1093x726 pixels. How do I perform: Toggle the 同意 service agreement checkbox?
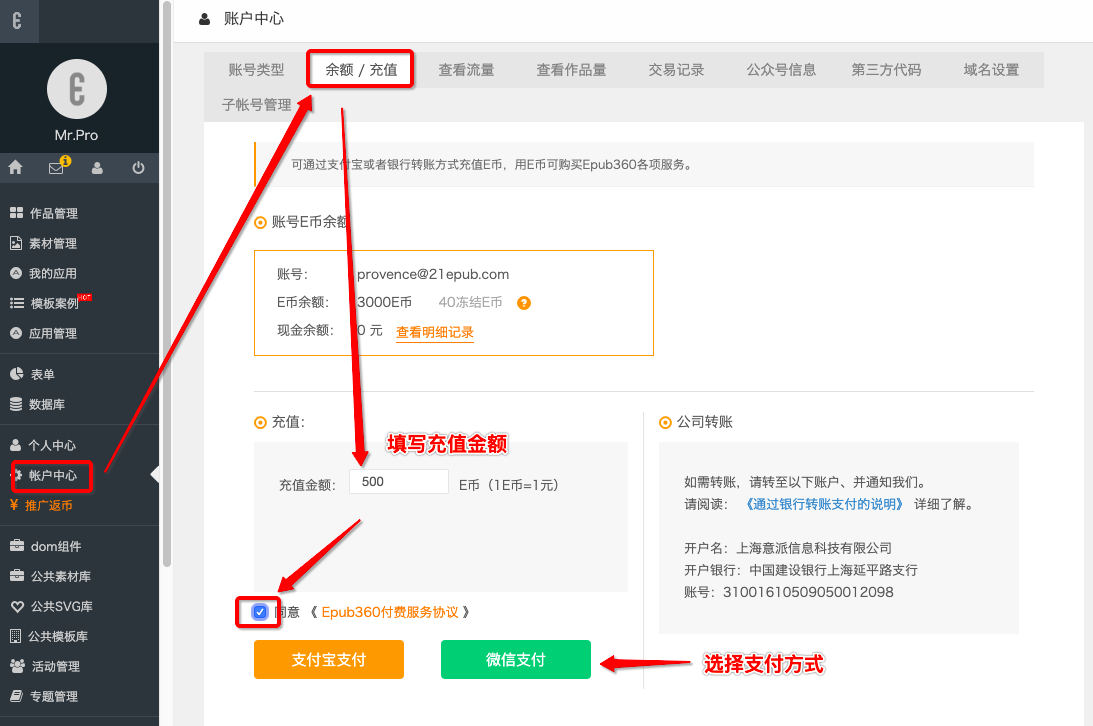tap(260, 611)
